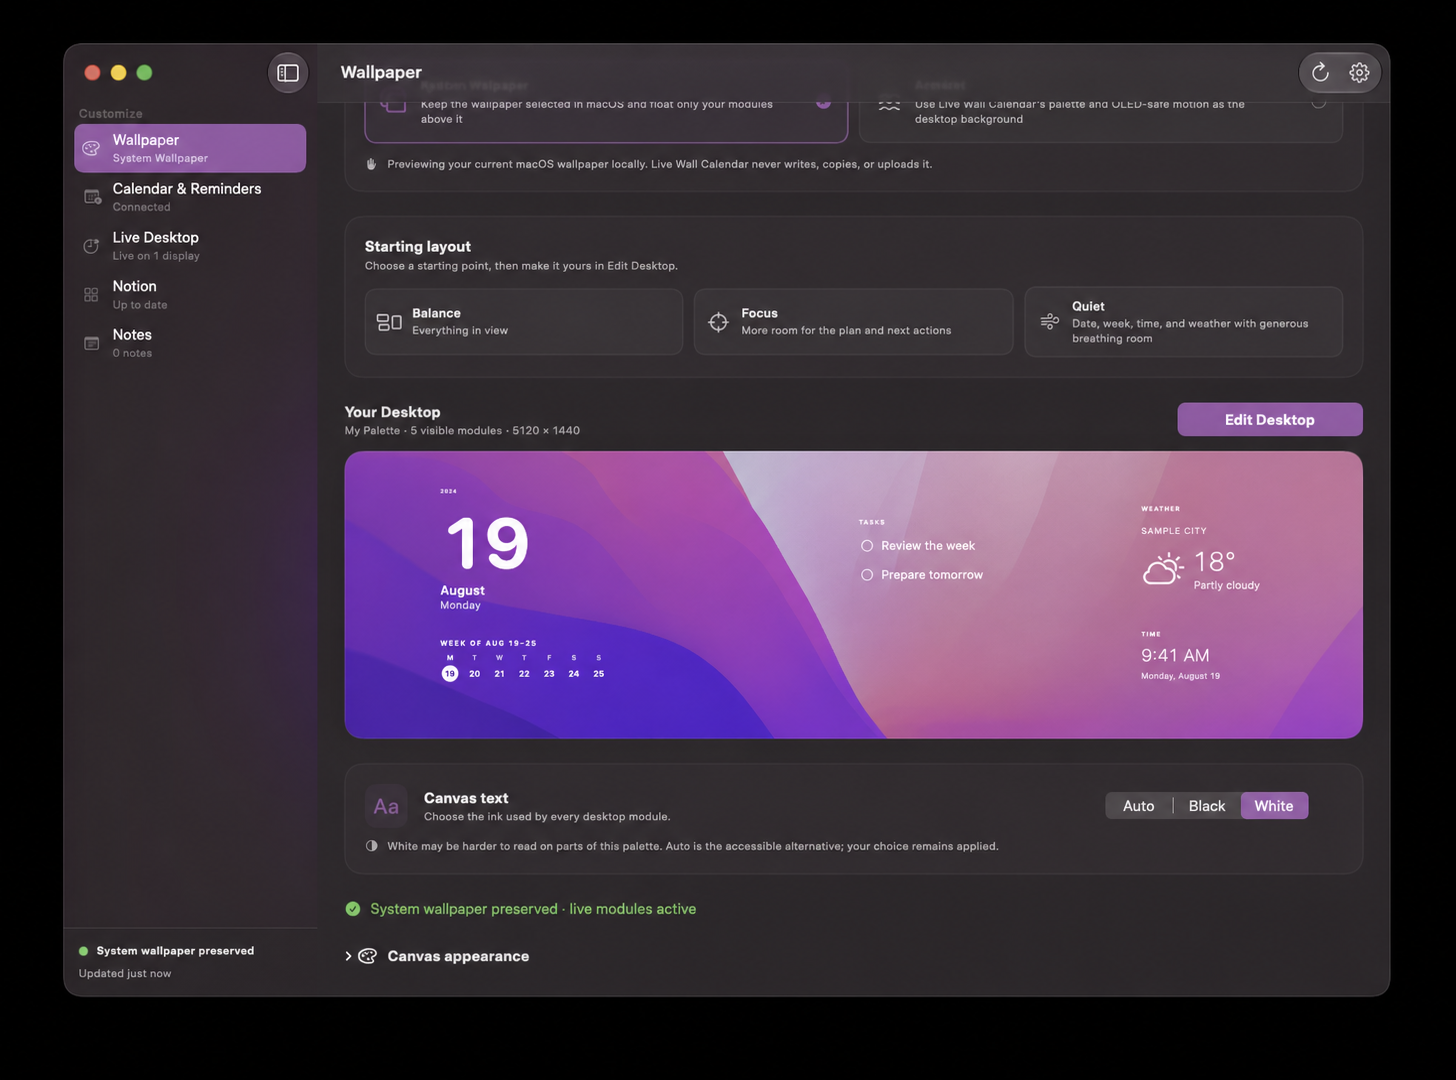
Task: Choose the Quiet starting layout
Action: (x=1183, y=322)
